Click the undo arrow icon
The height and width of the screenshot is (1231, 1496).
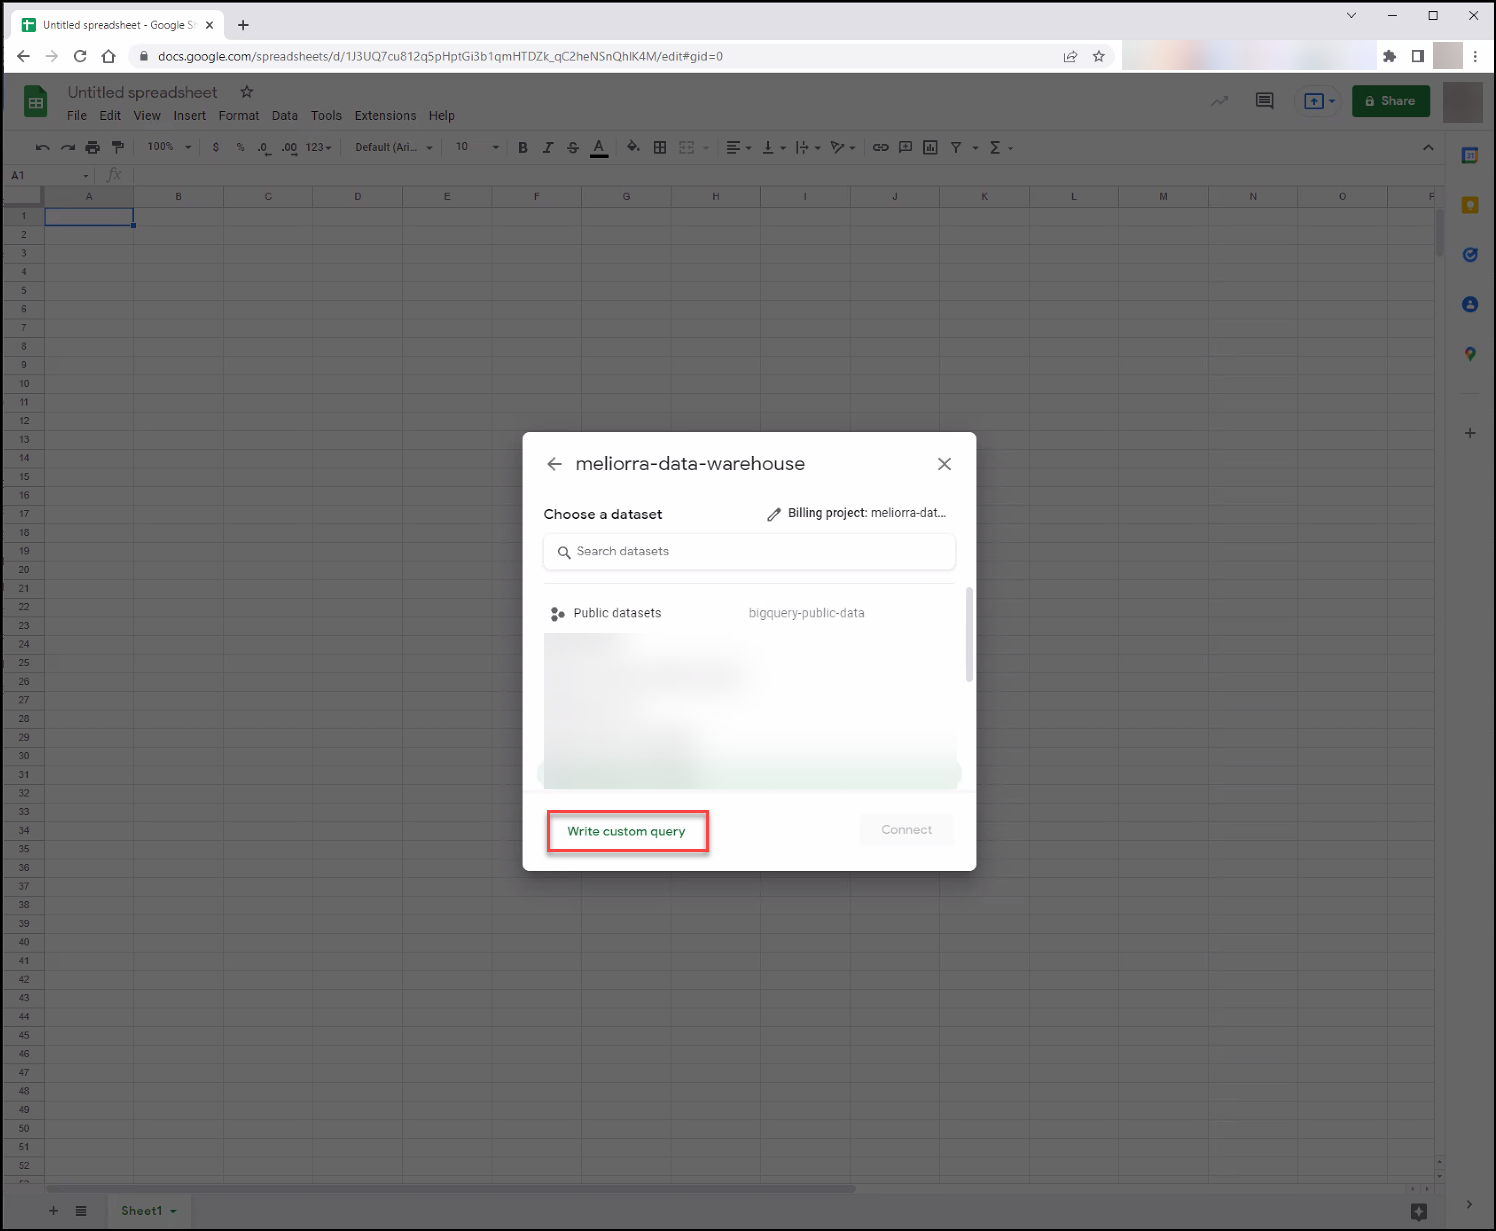pos(42,147)
